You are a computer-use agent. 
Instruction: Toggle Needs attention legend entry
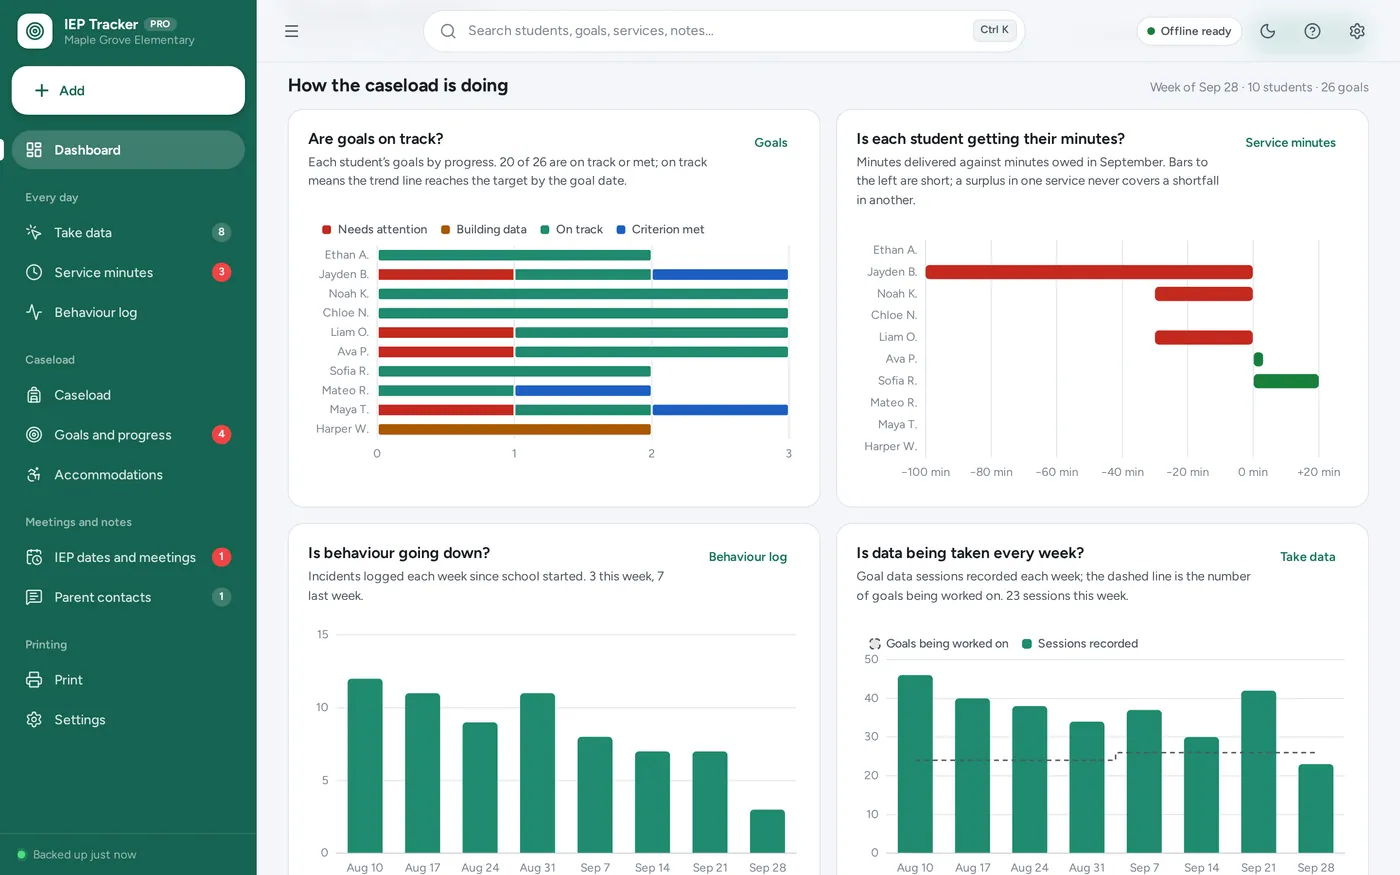[374, 229]
